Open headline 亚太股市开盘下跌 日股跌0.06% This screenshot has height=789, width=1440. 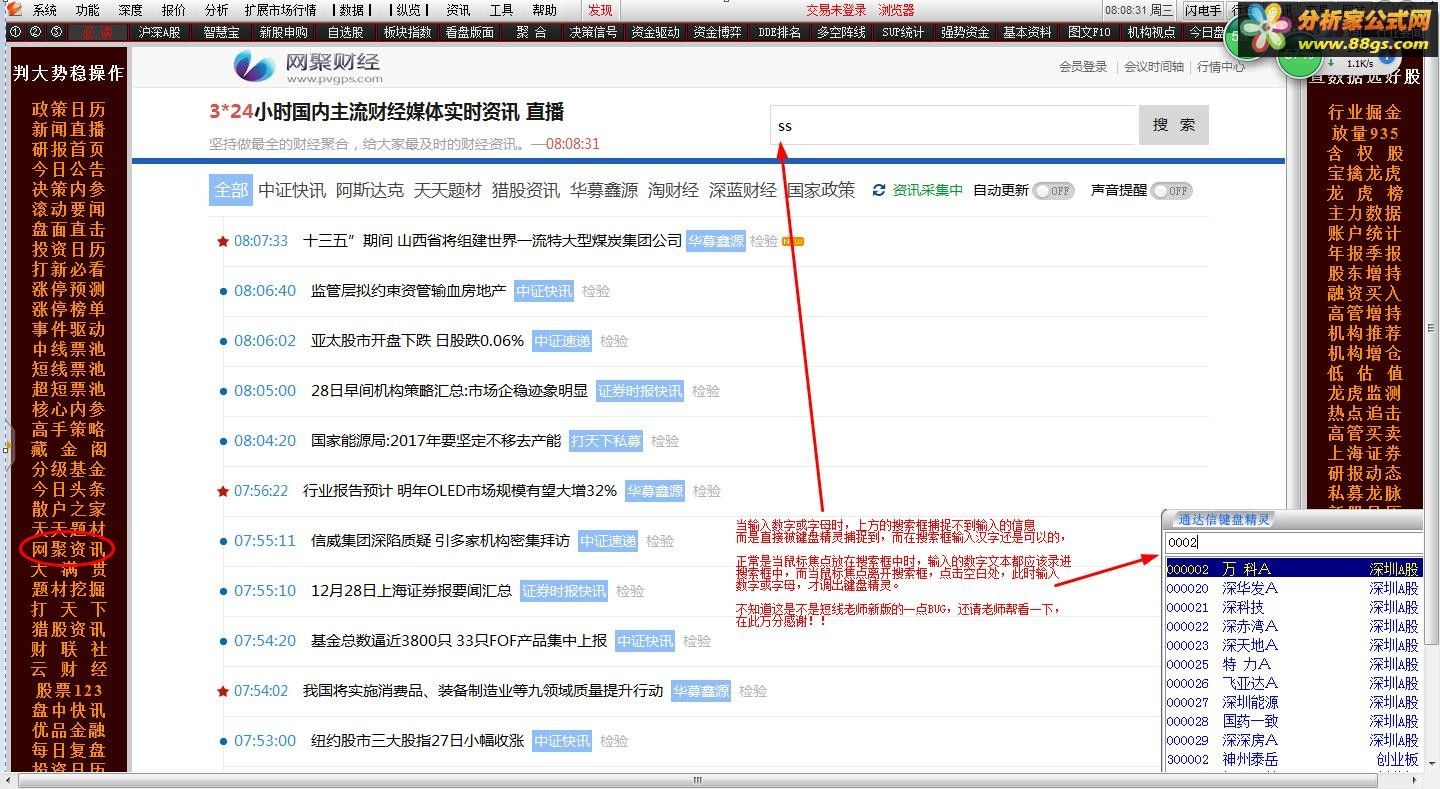click(x=417, y=341)
